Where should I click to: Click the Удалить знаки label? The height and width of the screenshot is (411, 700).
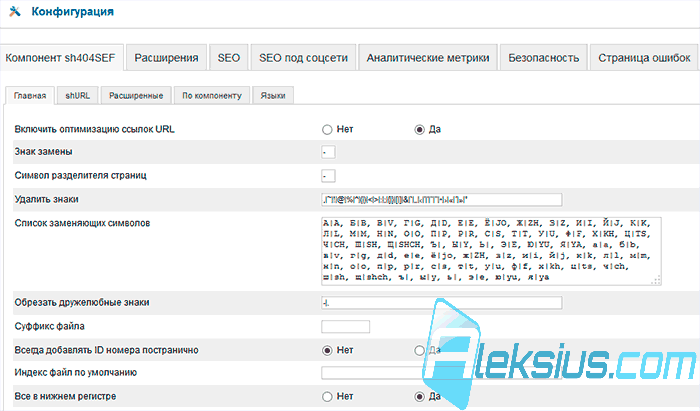pos(46,199)
